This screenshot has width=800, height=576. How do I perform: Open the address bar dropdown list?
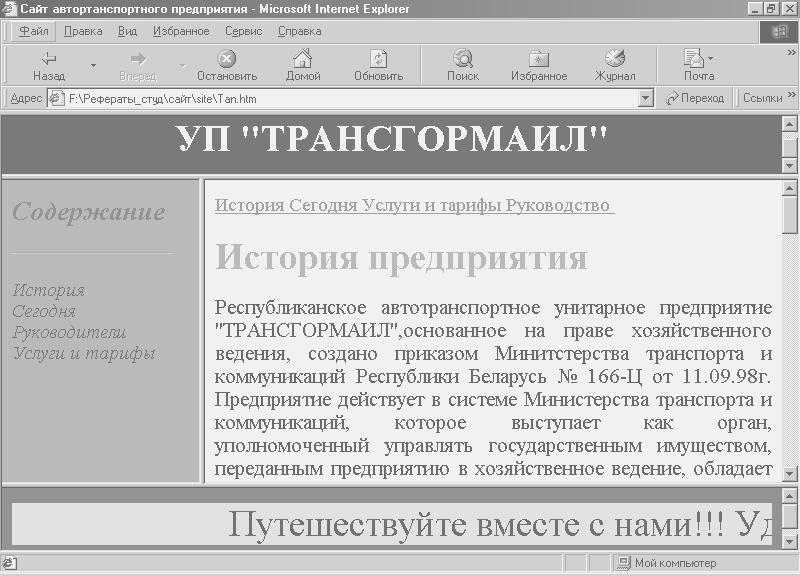[646, 98]
